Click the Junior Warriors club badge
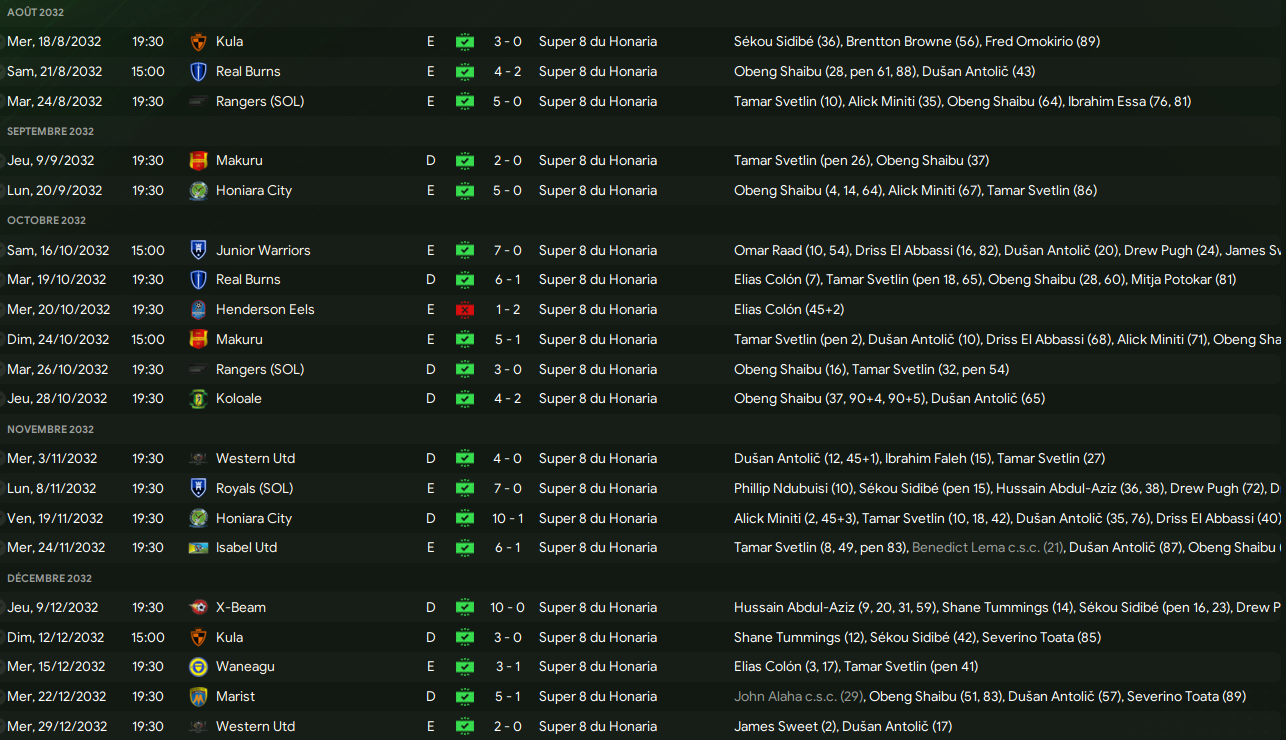1286x740 pixels. pyautogui.click(x=198, y=251)
